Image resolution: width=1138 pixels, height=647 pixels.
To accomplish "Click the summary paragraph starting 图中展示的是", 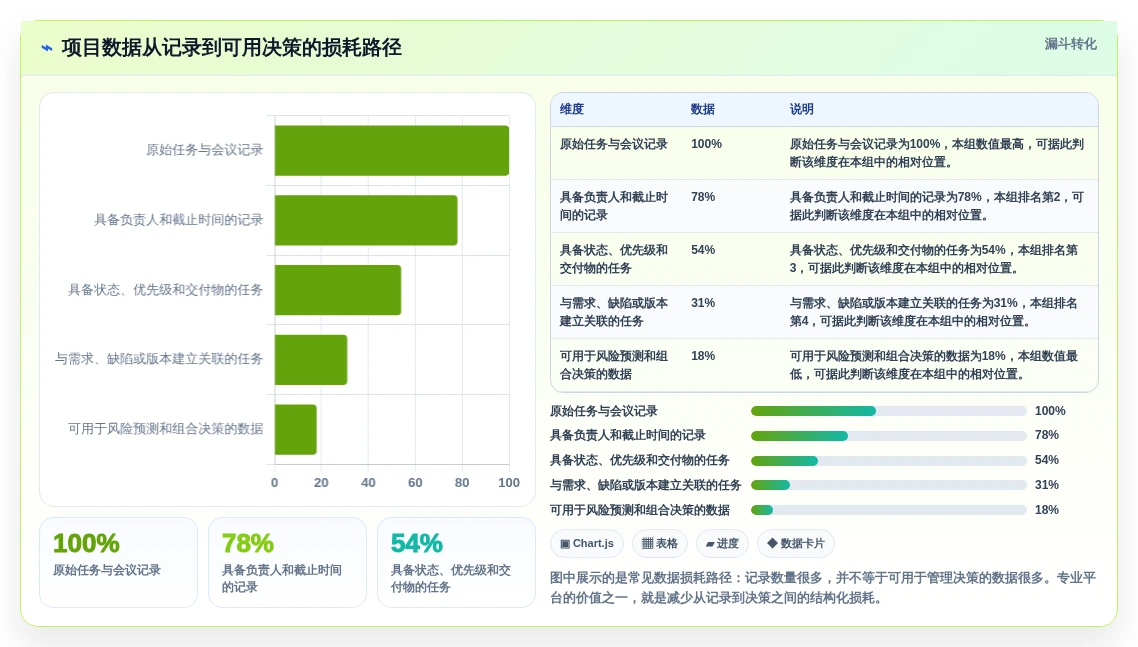I will coord(823,588).
